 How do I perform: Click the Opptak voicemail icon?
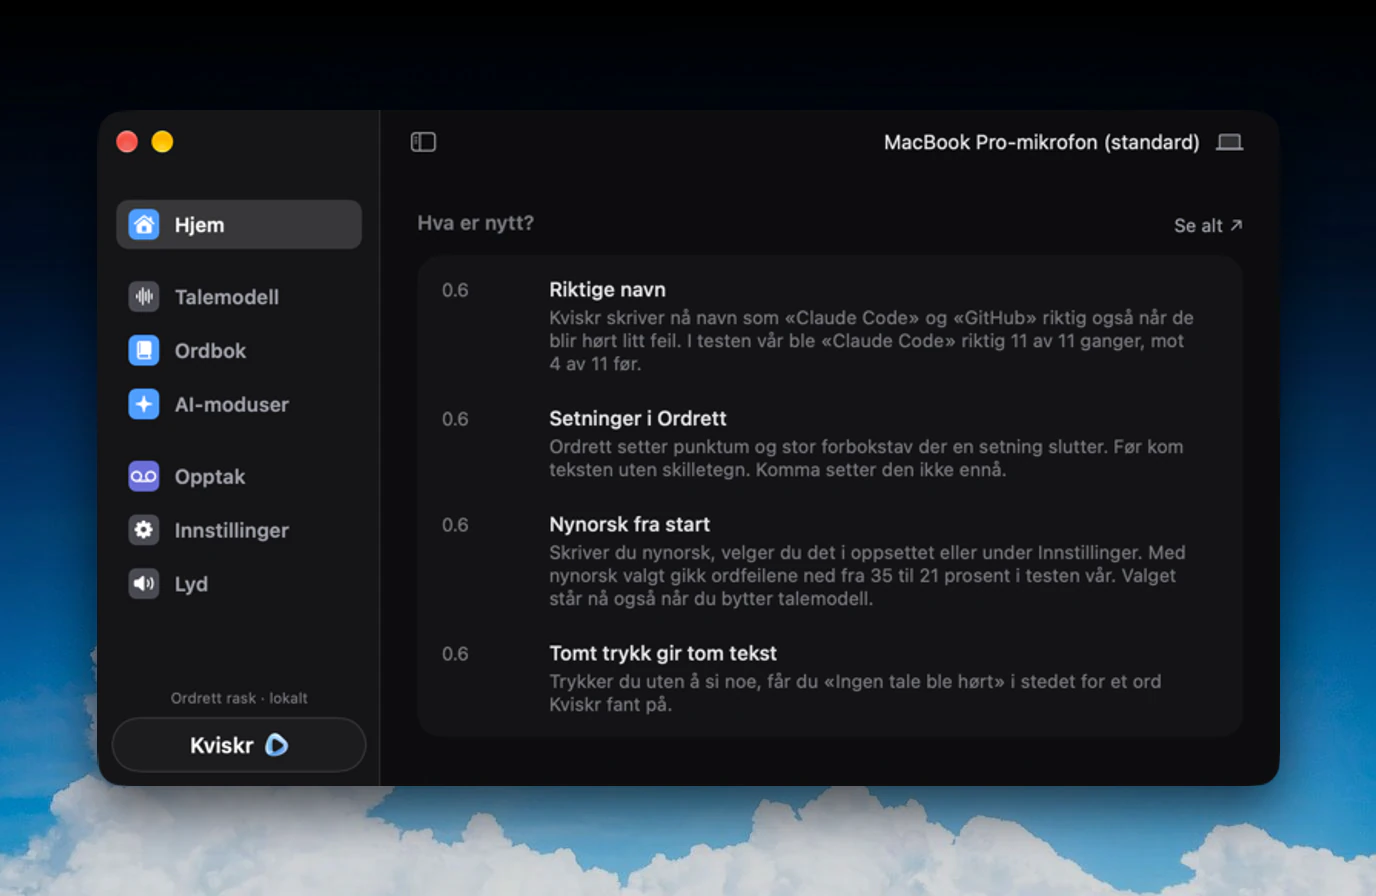tap(144, 476)
